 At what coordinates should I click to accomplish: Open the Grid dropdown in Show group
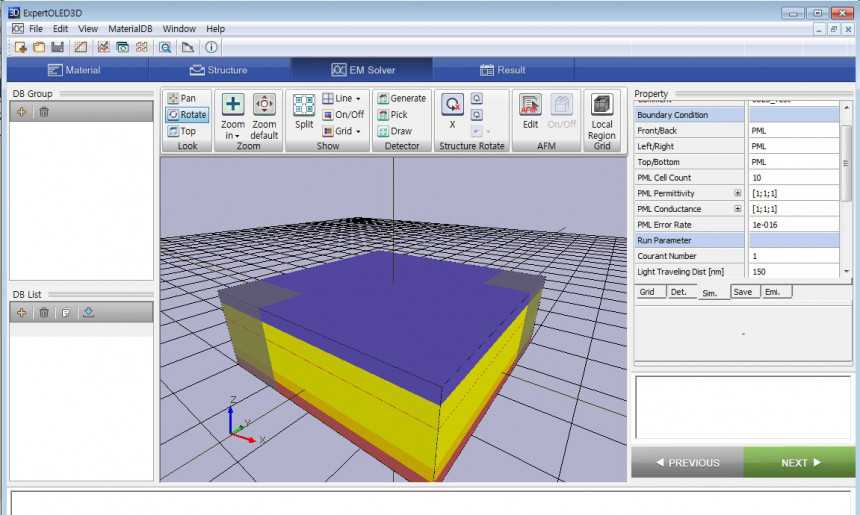[x=358, y=132]
